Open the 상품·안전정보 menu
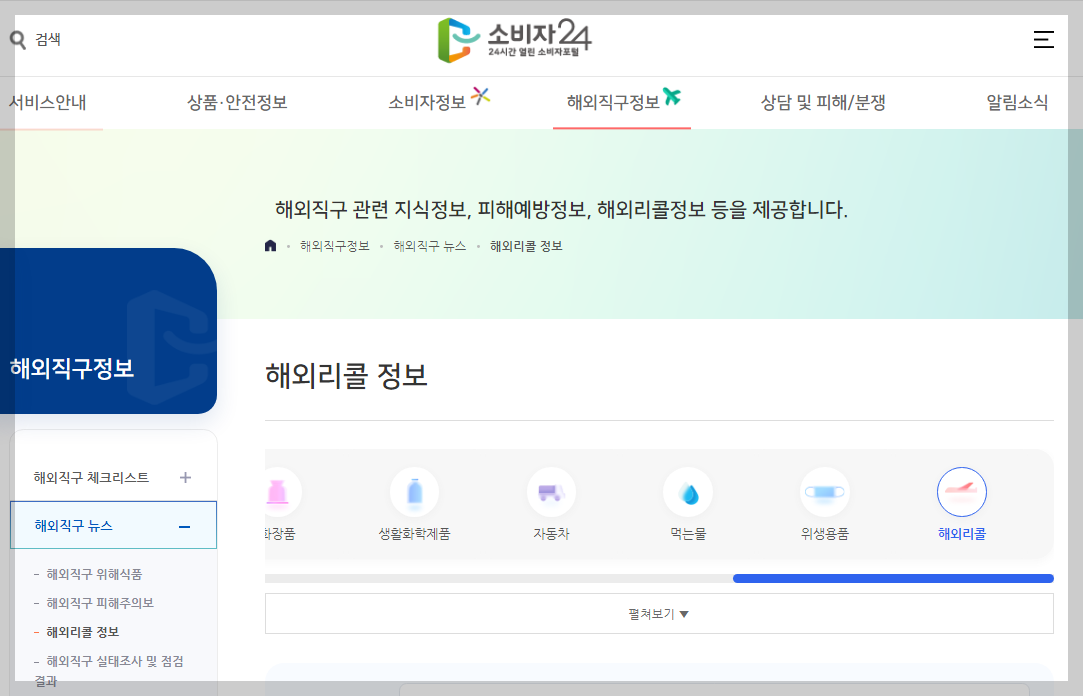The width and height of the screenshot is (1083, 696). click(237, 103)
